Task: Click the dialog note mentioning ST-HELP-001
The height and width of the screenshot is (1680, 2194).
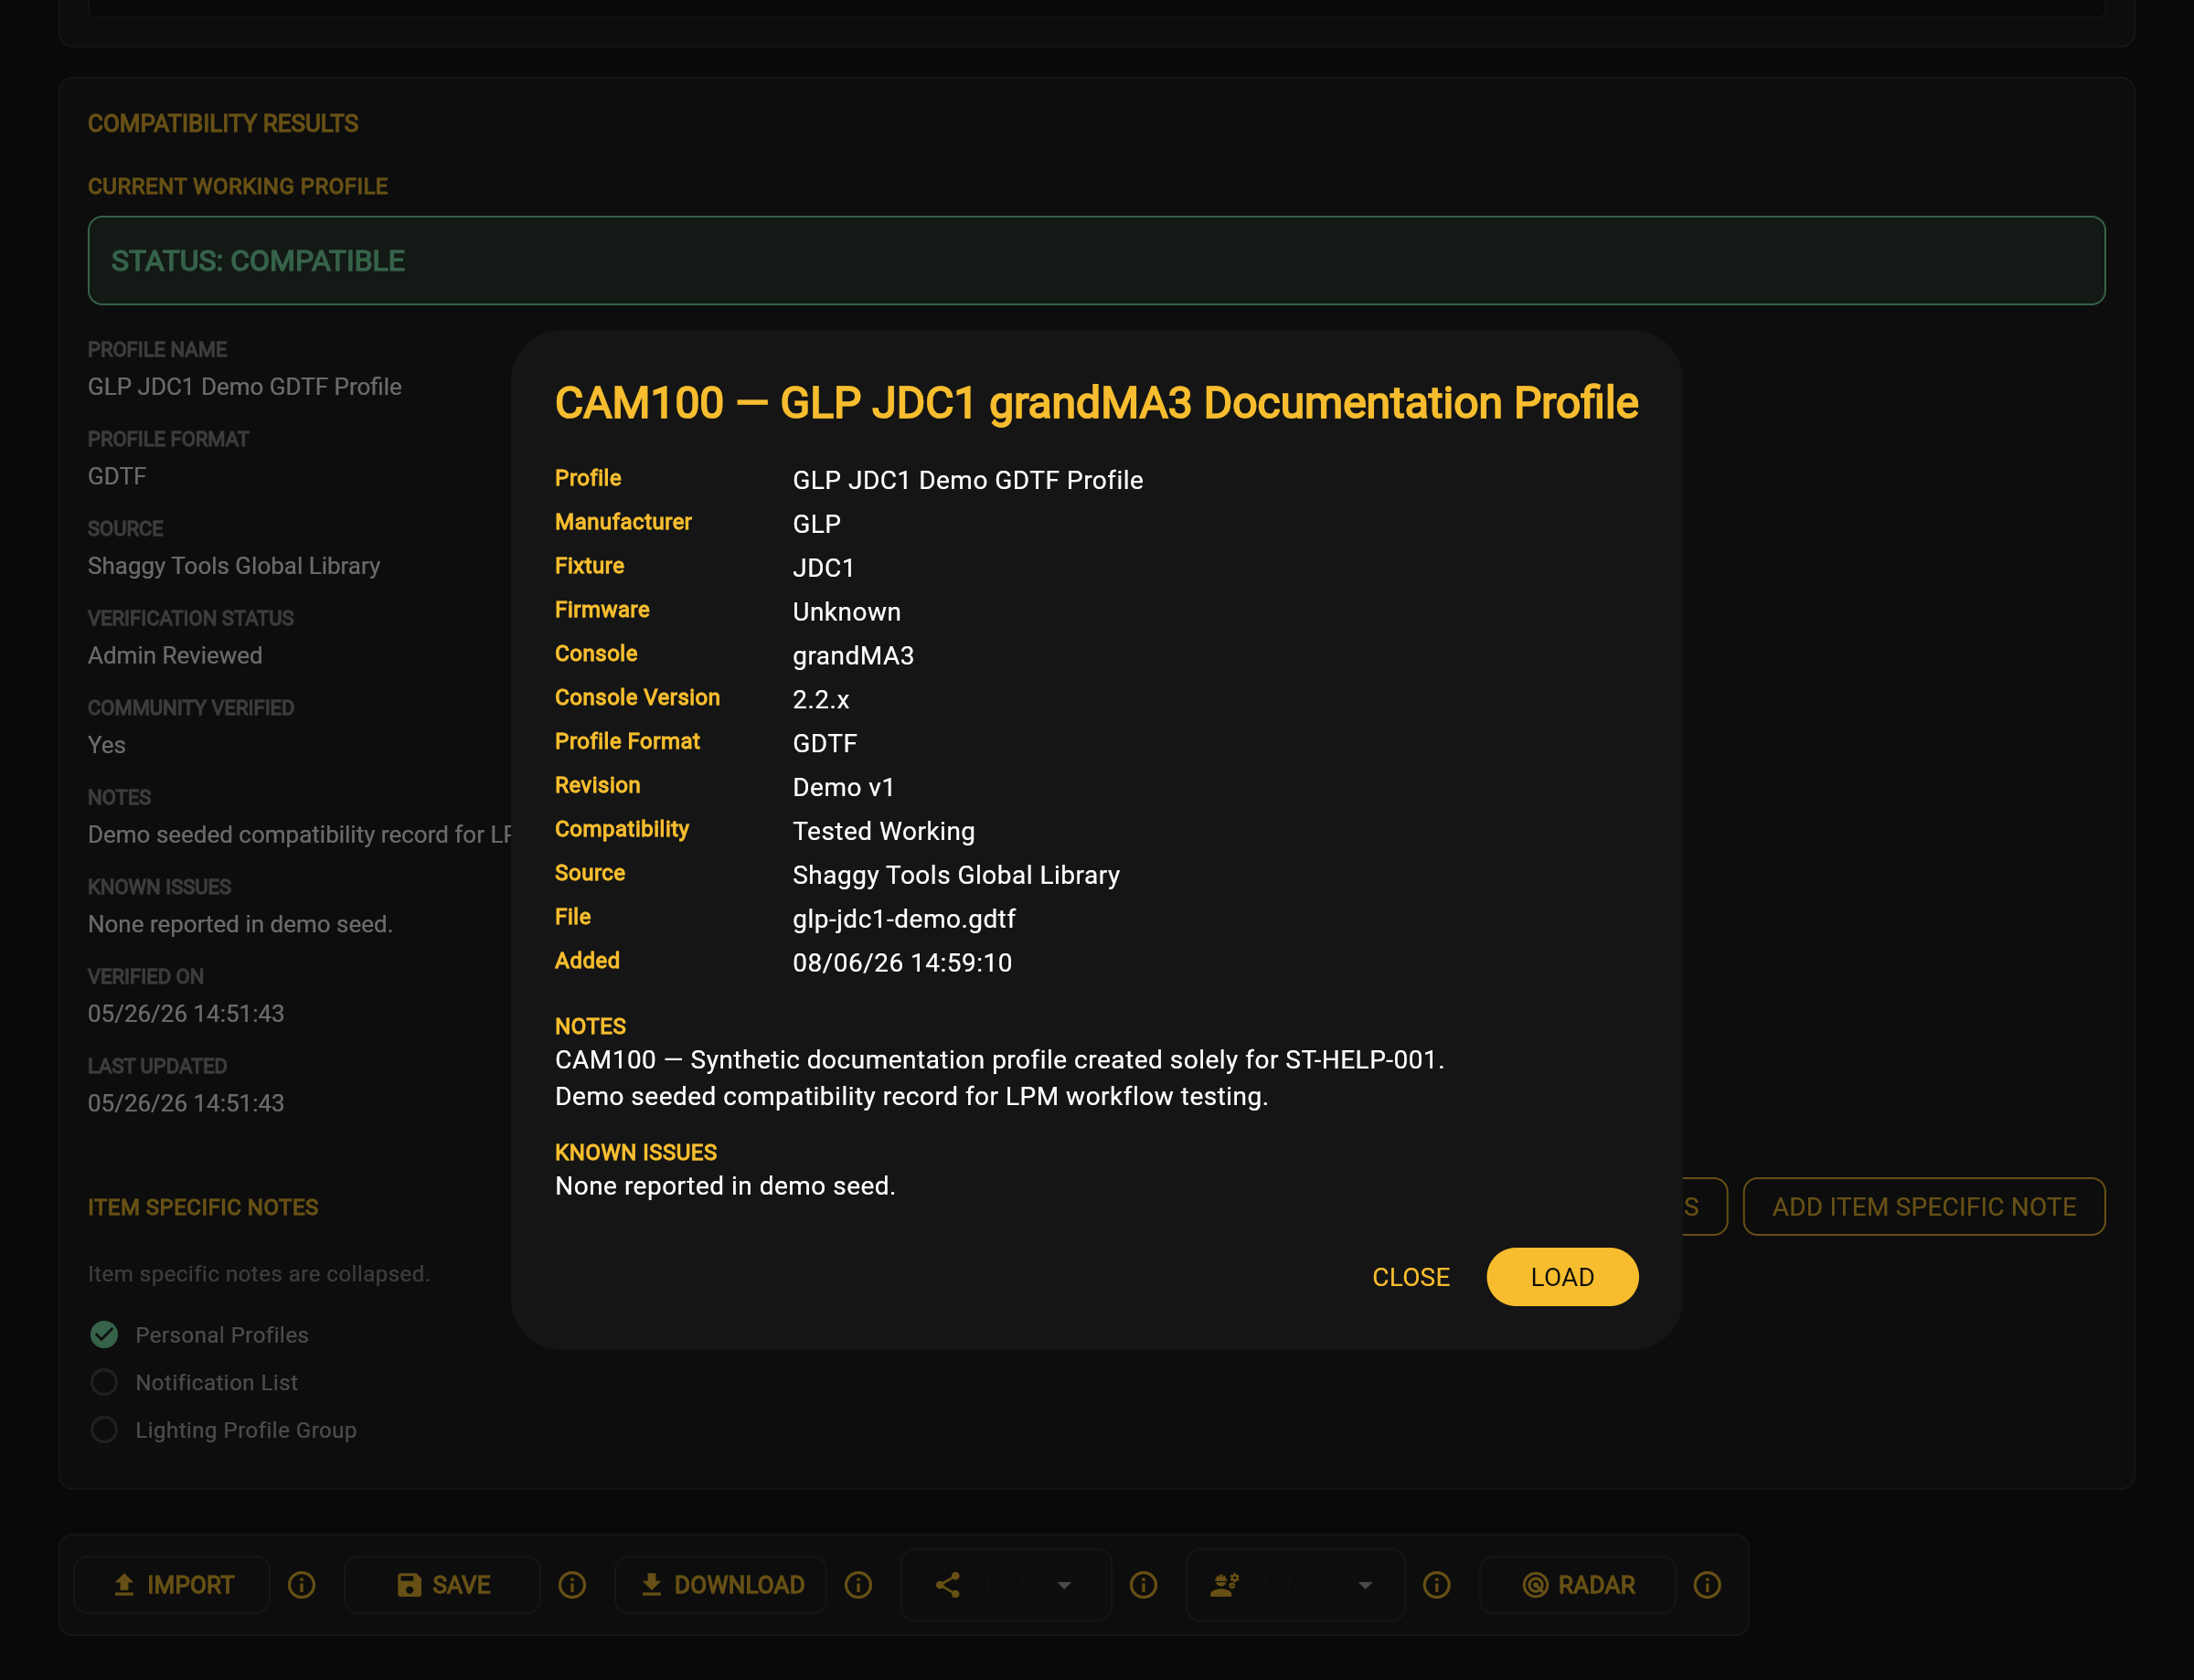Action: coord(999,1059)
